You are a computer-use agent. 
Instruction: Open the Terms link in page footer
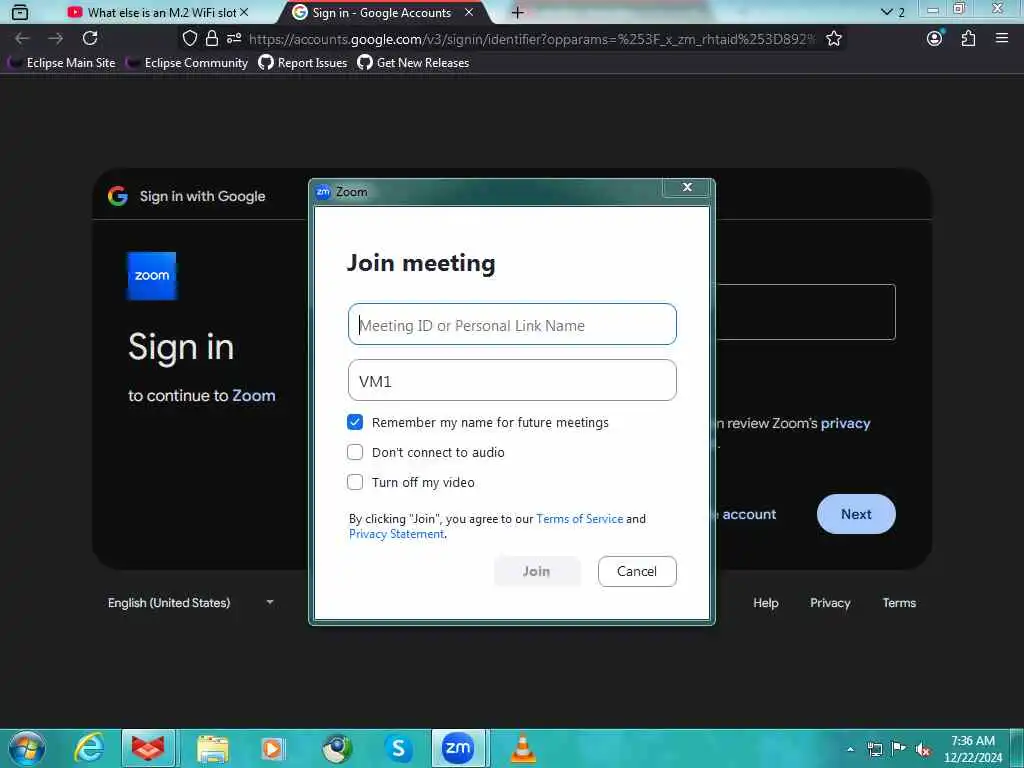pos(899,603)
